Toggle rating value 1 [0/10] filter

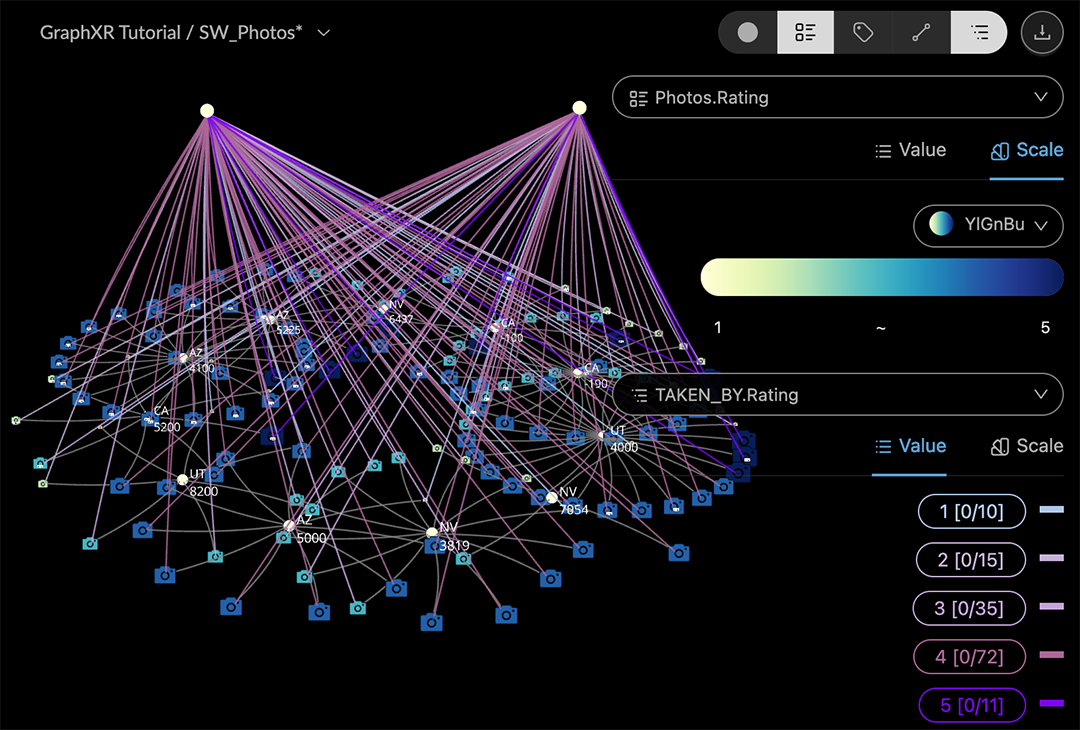tap(971, 513)
